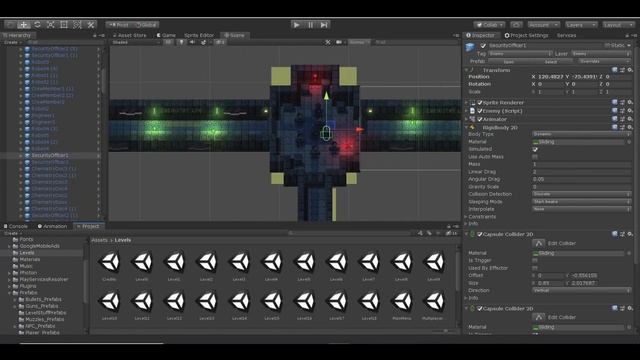Toggle scene audio speaker icon
The height and width of the screenshot is (360, 640).
192,42
